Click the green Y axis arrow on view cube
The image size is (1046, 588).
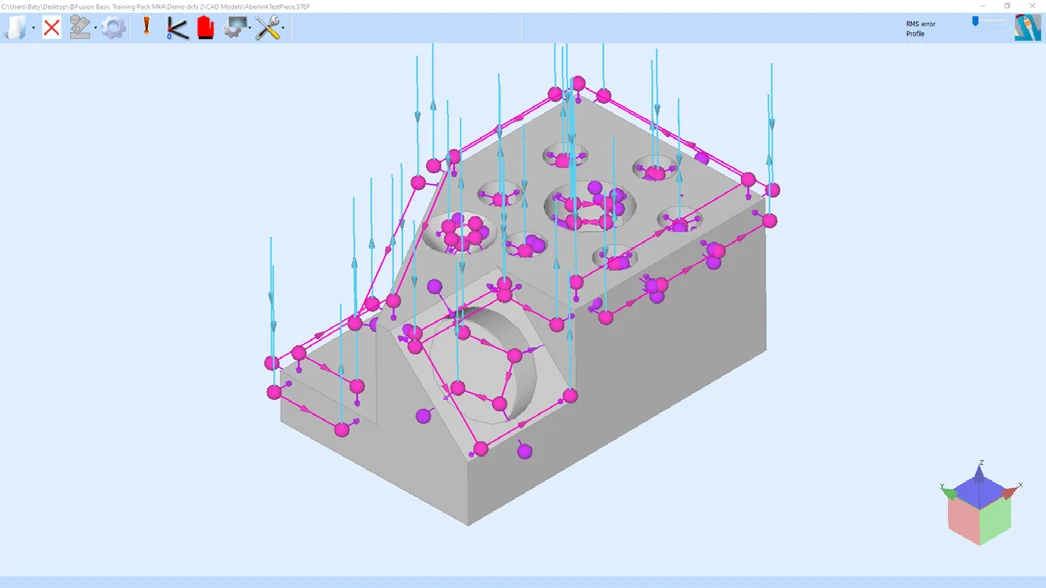click(x=948, y=493)
